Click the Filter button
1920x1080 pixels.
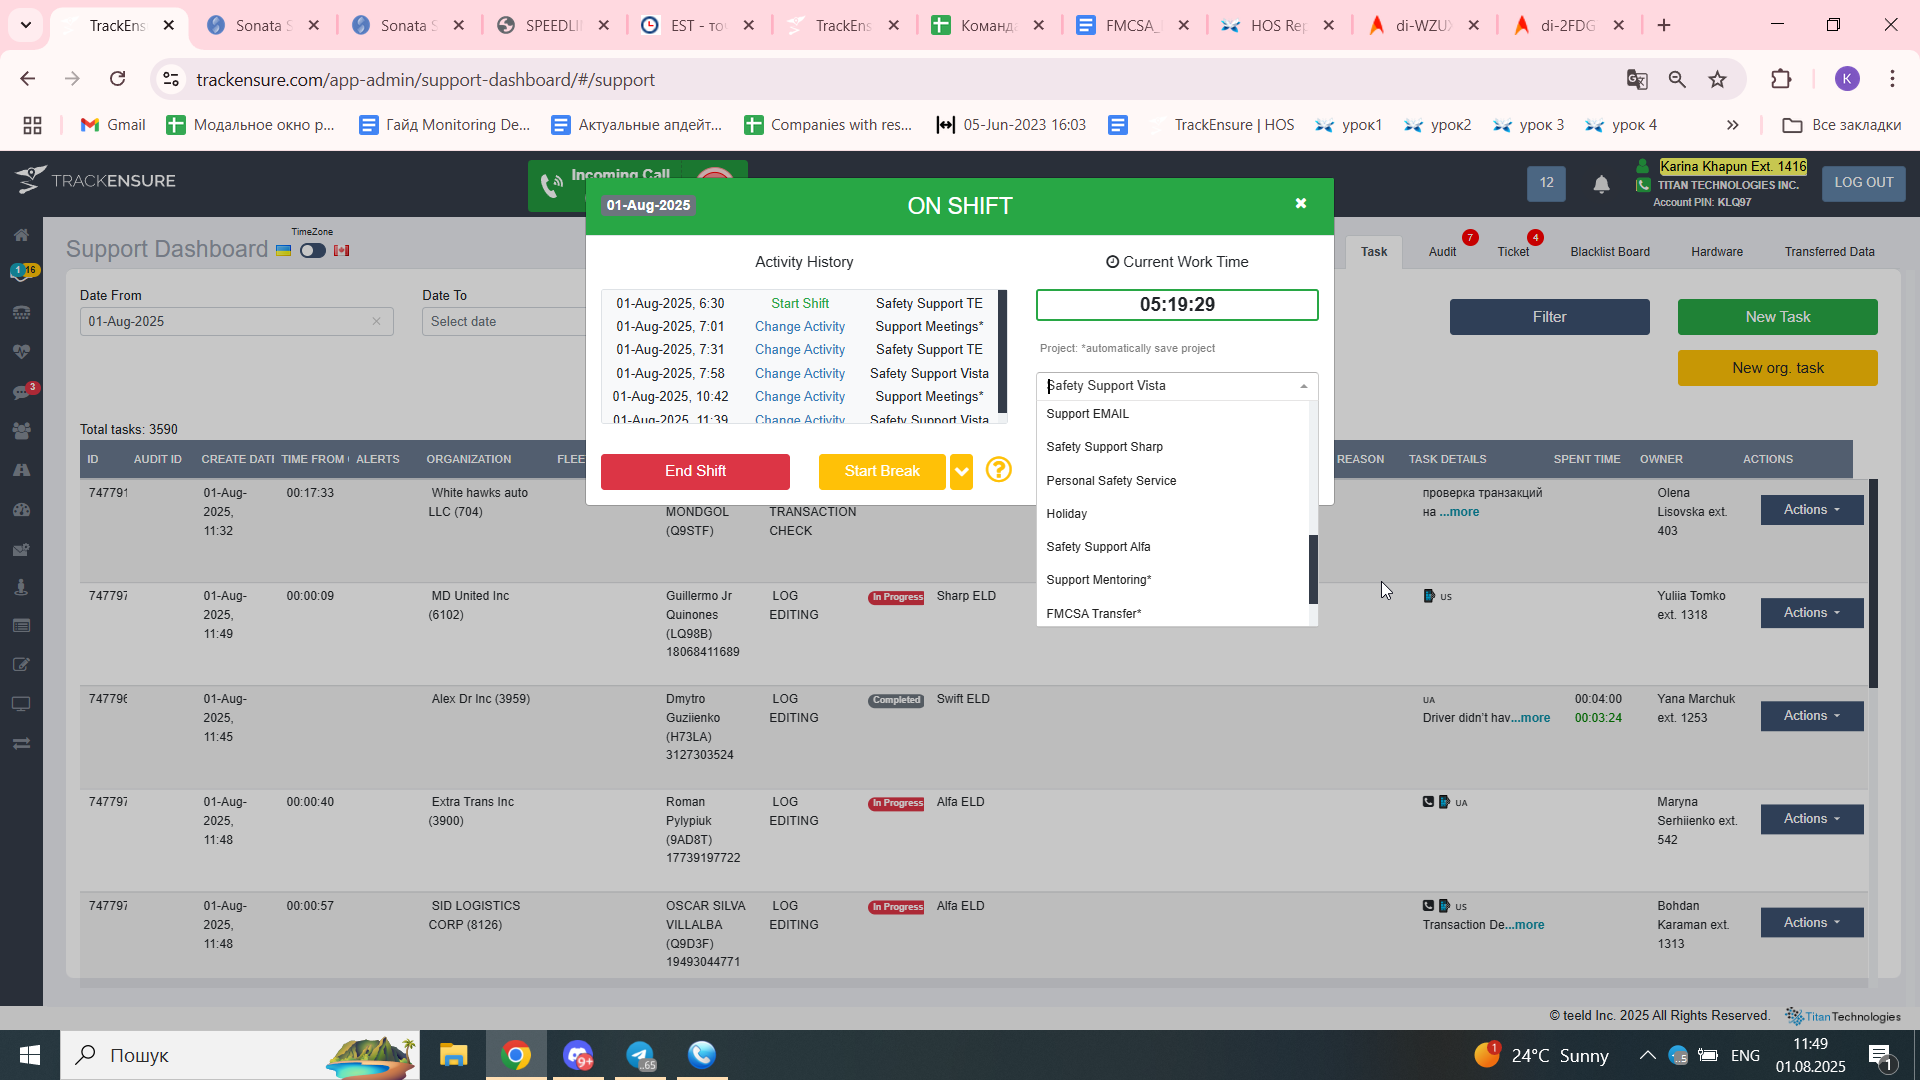point(1549,317)
